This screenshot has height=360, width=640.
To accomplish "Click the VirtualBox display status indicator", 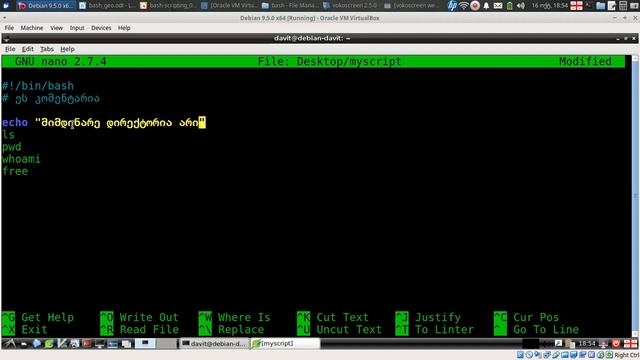I will 574,355.
